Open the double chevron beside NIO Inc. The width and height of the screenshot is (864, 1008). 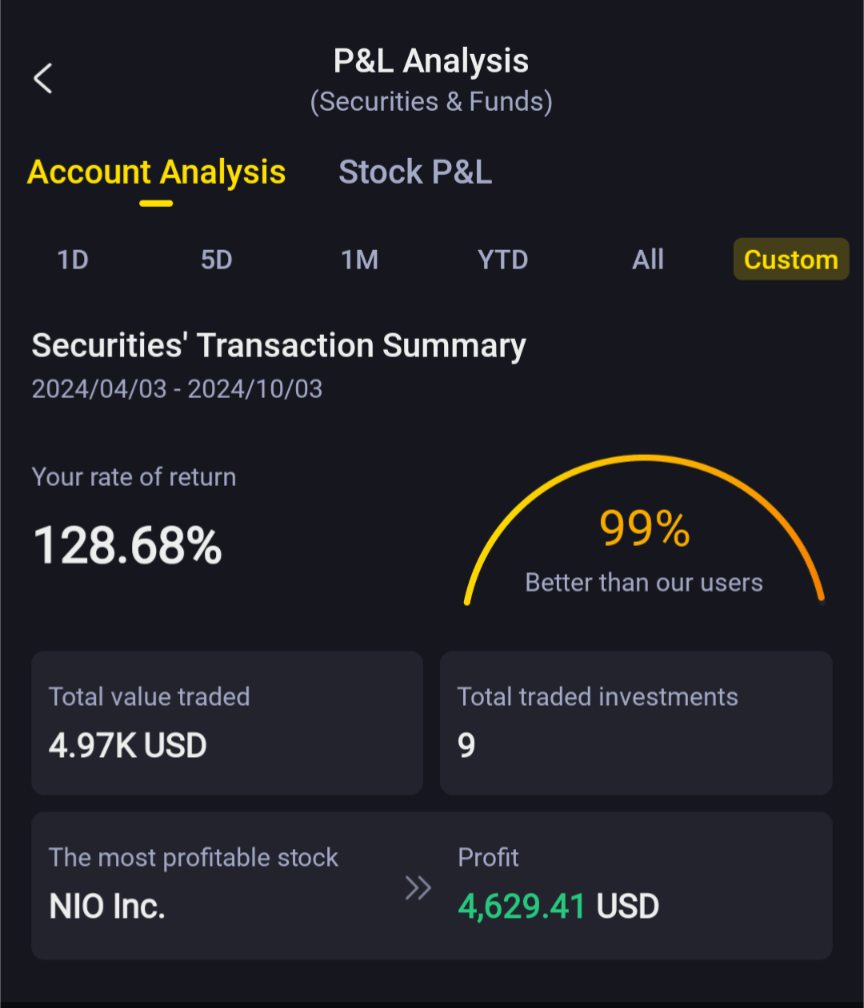pyautogui.click(x=418, y=888)
